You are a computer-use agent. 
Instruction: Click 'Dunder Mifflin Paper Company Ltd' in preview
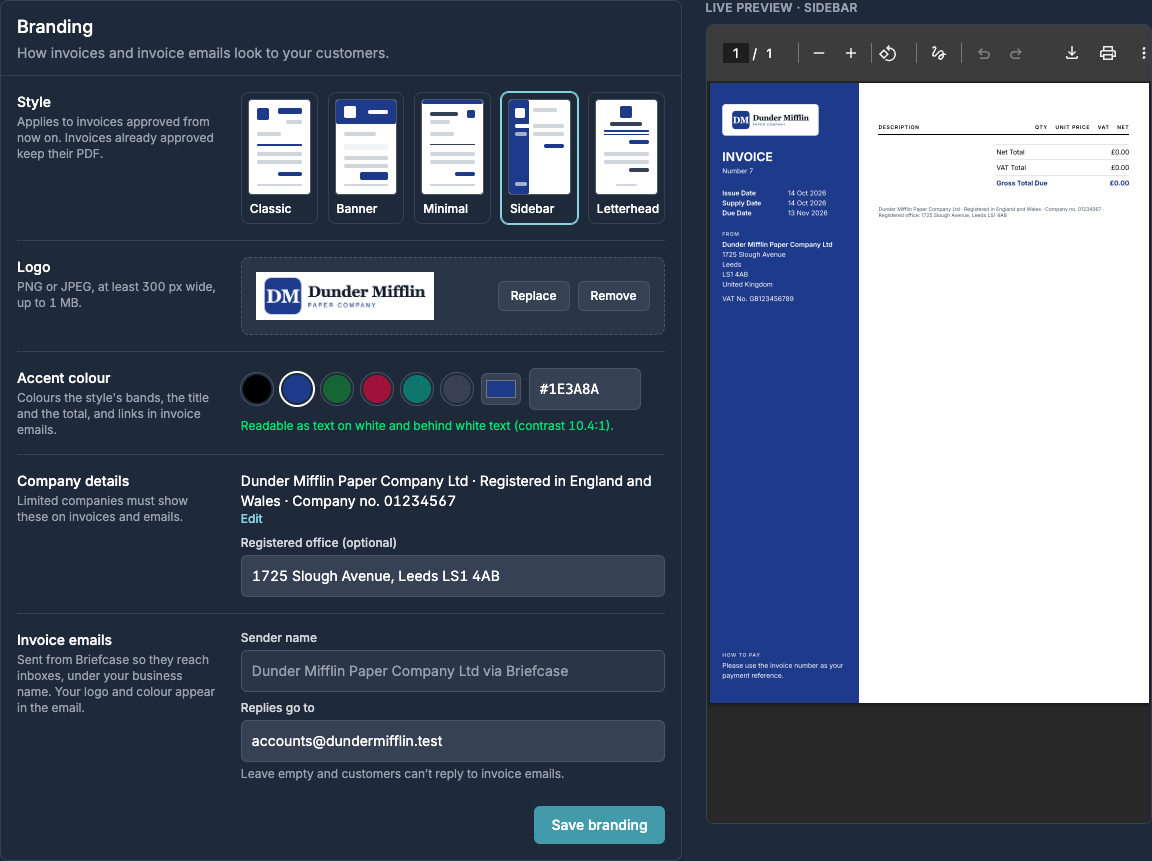coord(777,245)
